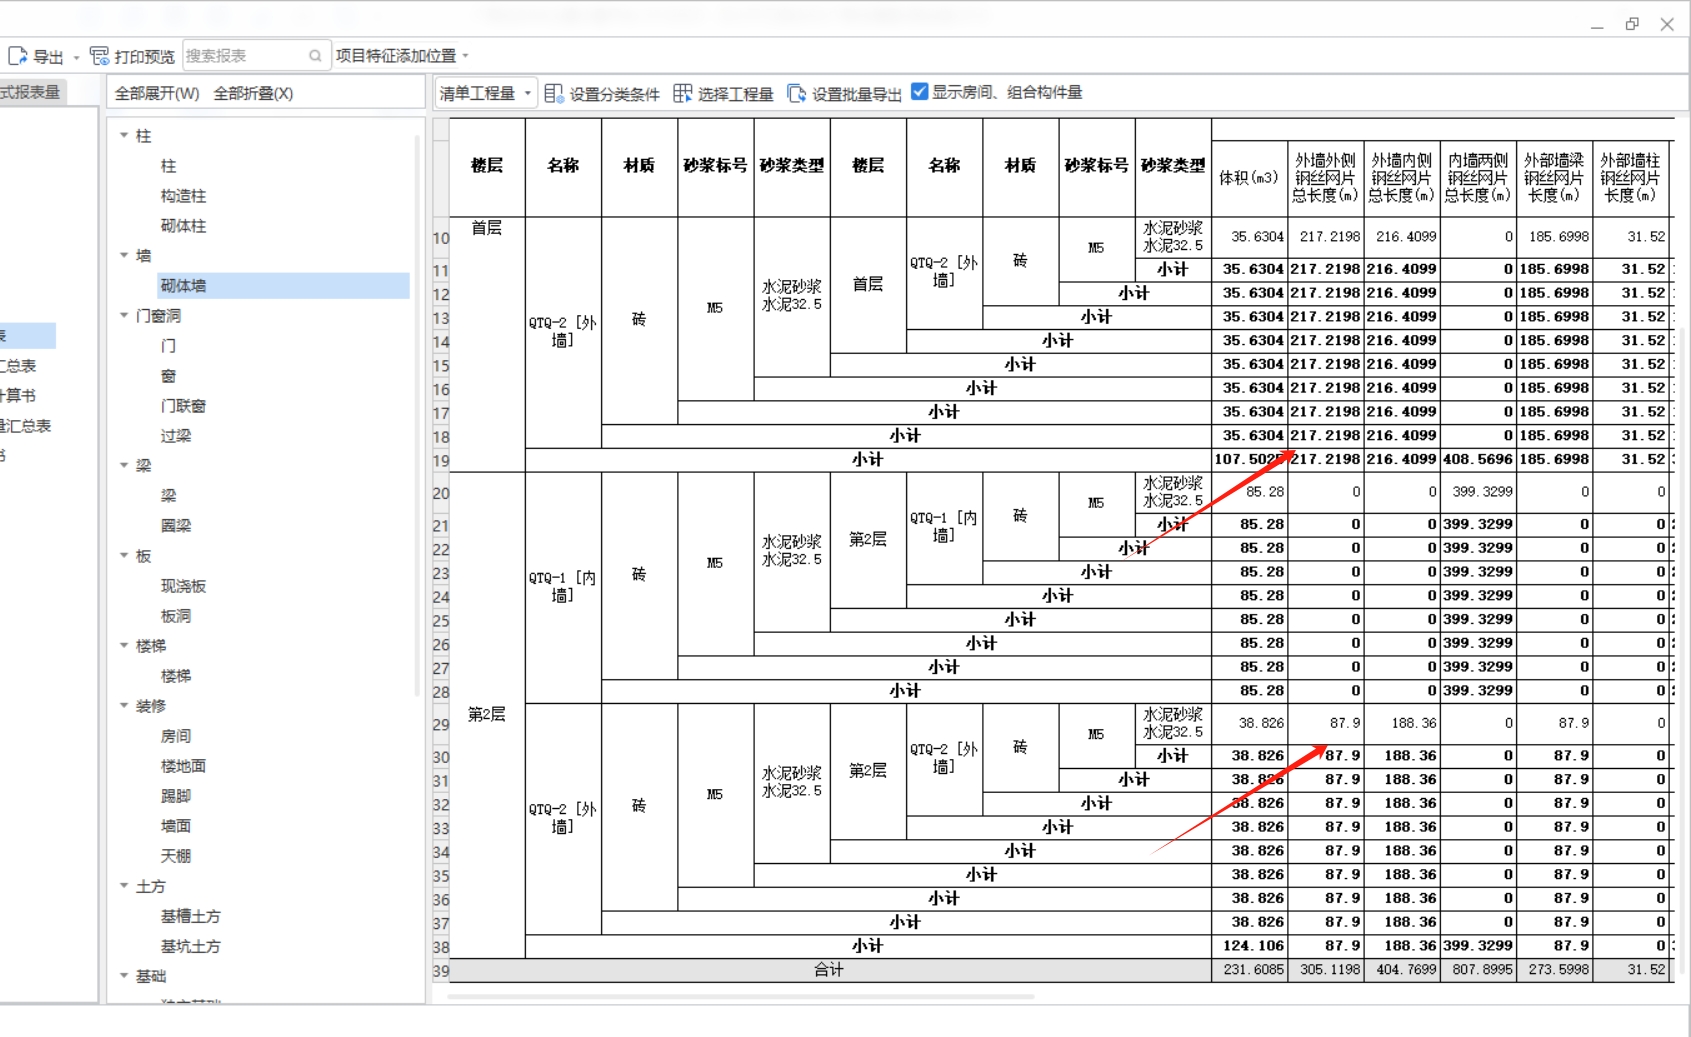
Task: Collapse the 楼梯 tree group
Action: [x=124, y=645]
